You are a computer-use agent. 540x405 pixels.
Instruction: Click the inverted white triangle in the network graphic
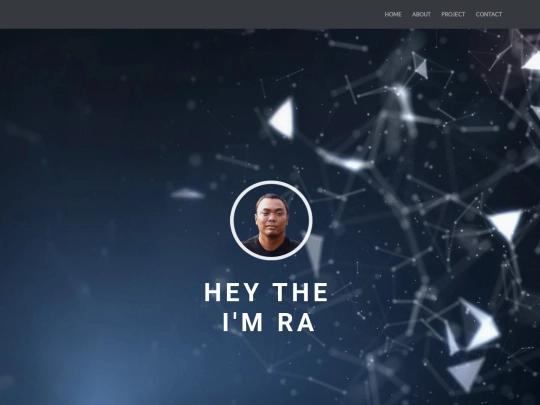[x=506, y=225]
